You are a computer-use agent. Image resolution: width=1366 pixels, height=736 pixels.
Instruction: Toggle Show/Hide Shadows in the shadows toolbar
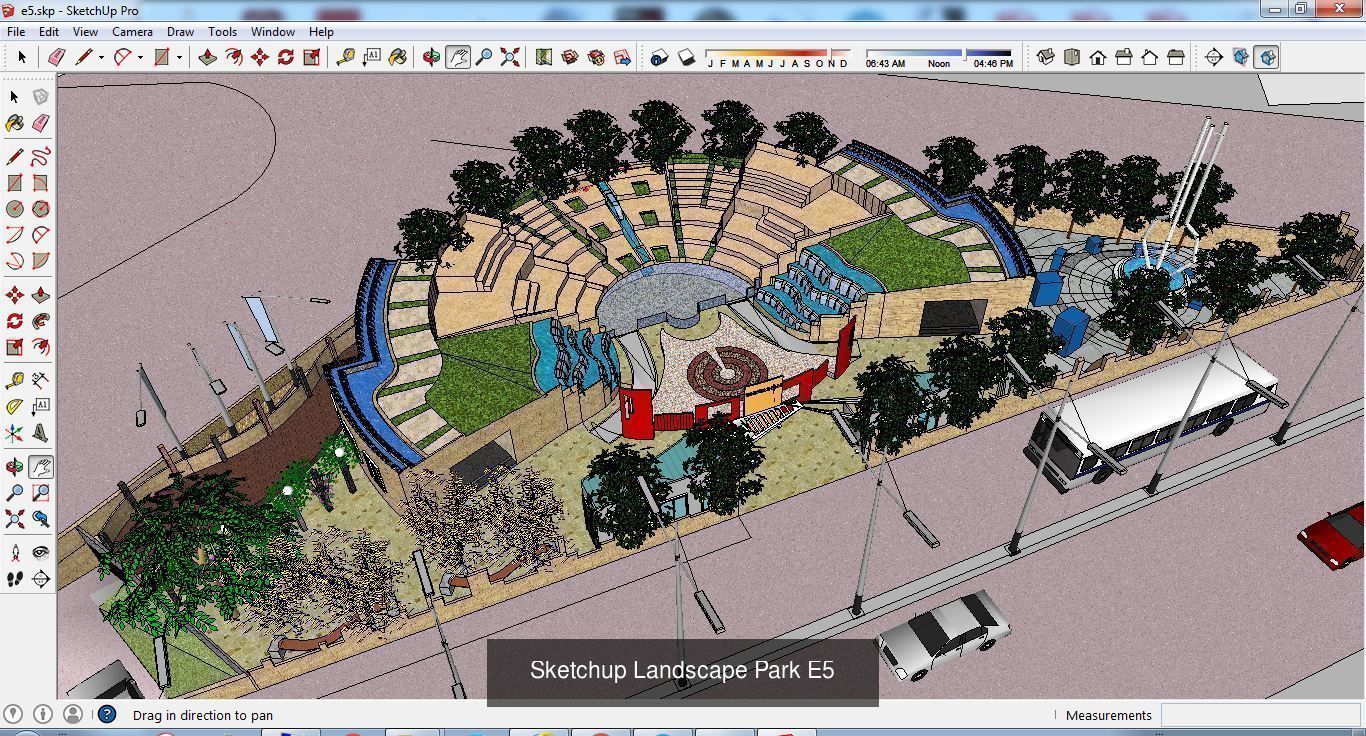pos(686,57)
